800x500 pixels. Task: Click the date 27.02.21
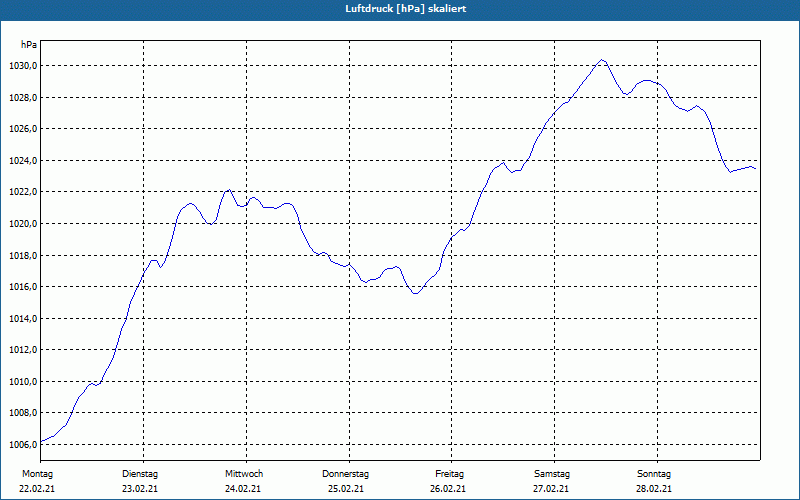[x=551, y=489]
